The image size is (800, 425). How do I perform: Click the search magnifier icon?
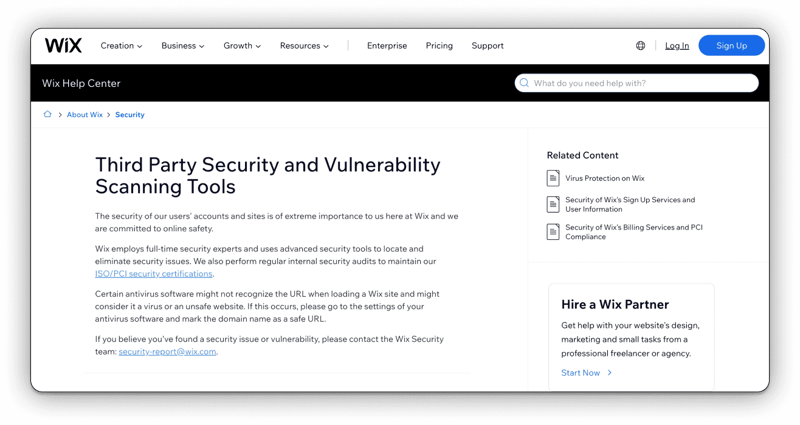524,83
